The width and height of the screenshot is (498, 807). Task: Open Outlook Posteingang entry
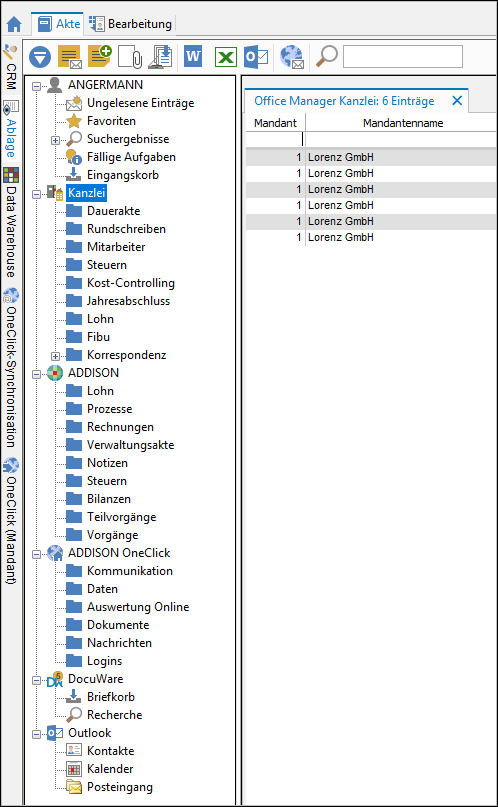pos(120,787)
